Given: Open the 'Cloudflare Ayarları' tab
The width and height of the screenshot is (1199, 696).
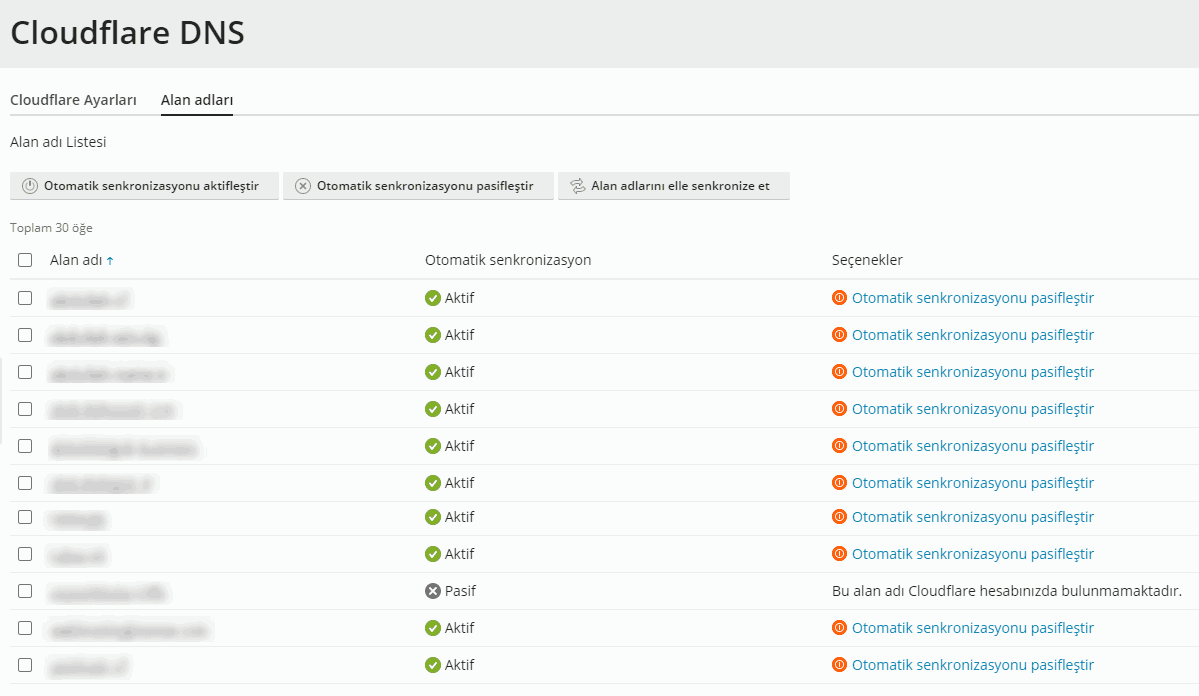Looking at the screenshot, I should point(73,100).
